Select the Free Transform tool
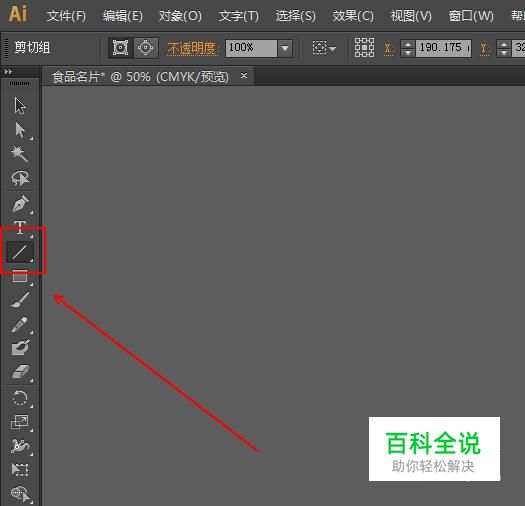The width and height of the screenshot is (525, 506). (20, 469)
